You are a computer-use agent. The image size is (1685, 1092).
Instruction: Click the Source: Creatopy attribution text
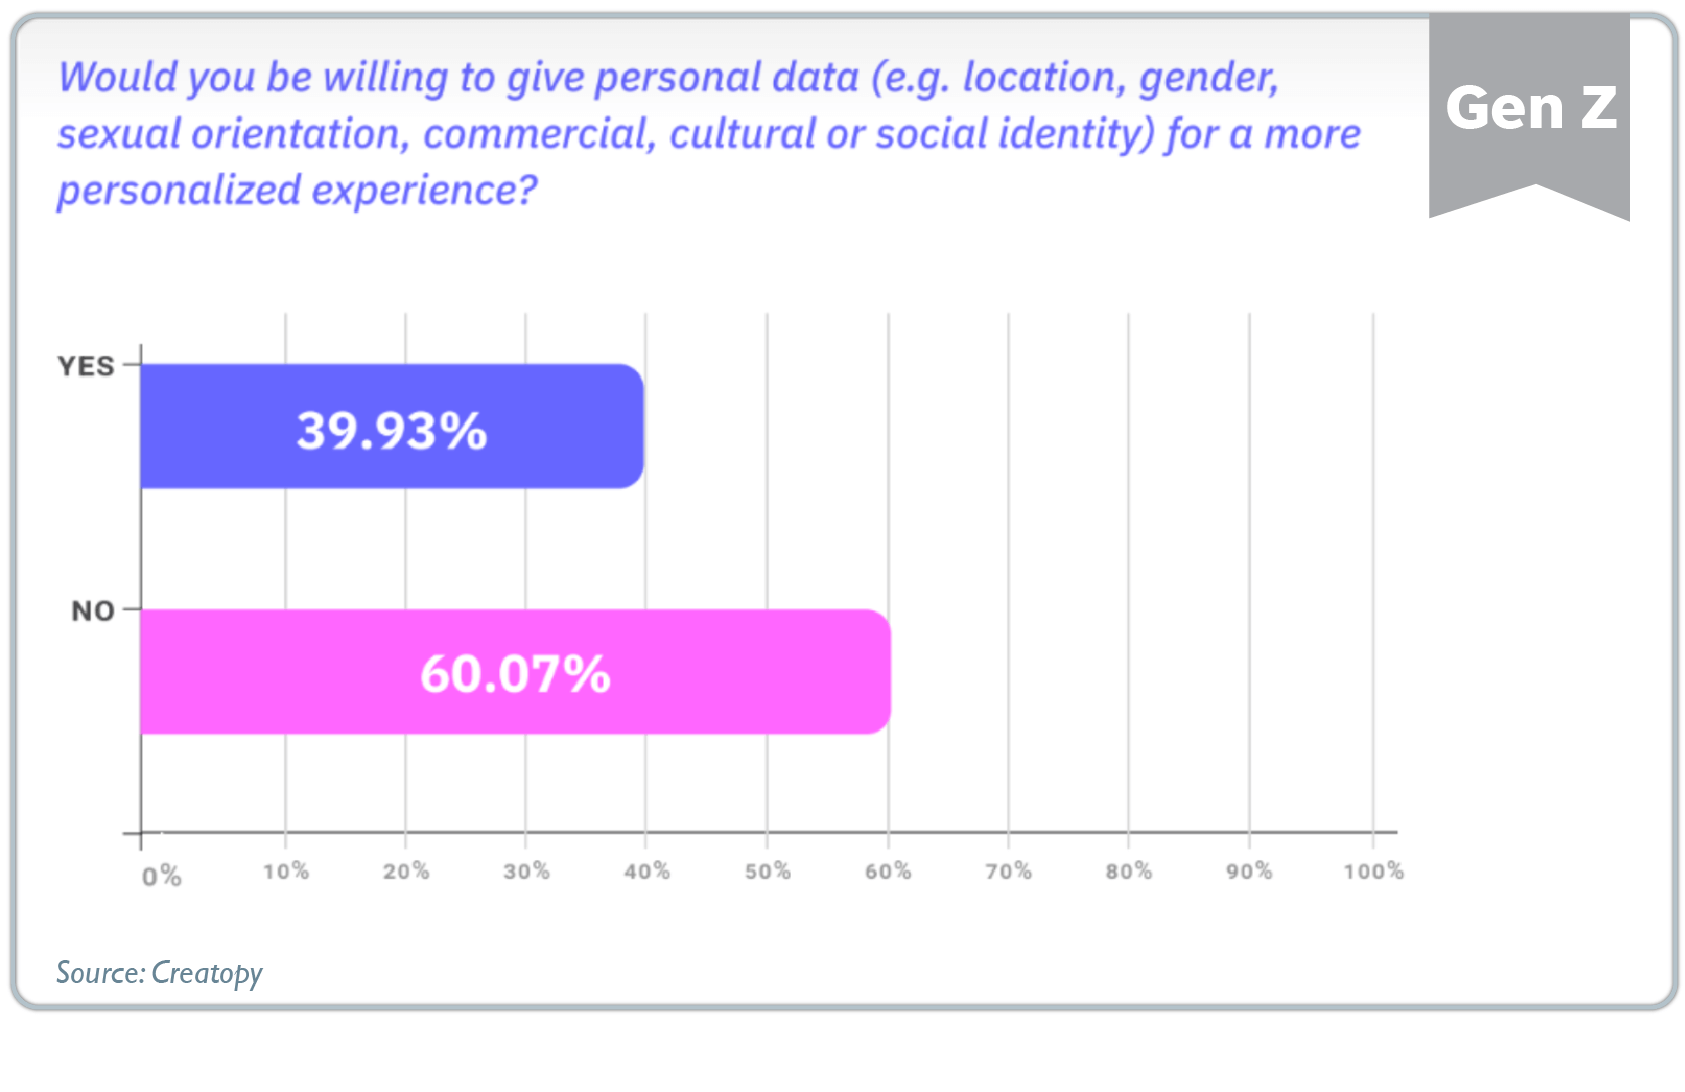[159, 972]
